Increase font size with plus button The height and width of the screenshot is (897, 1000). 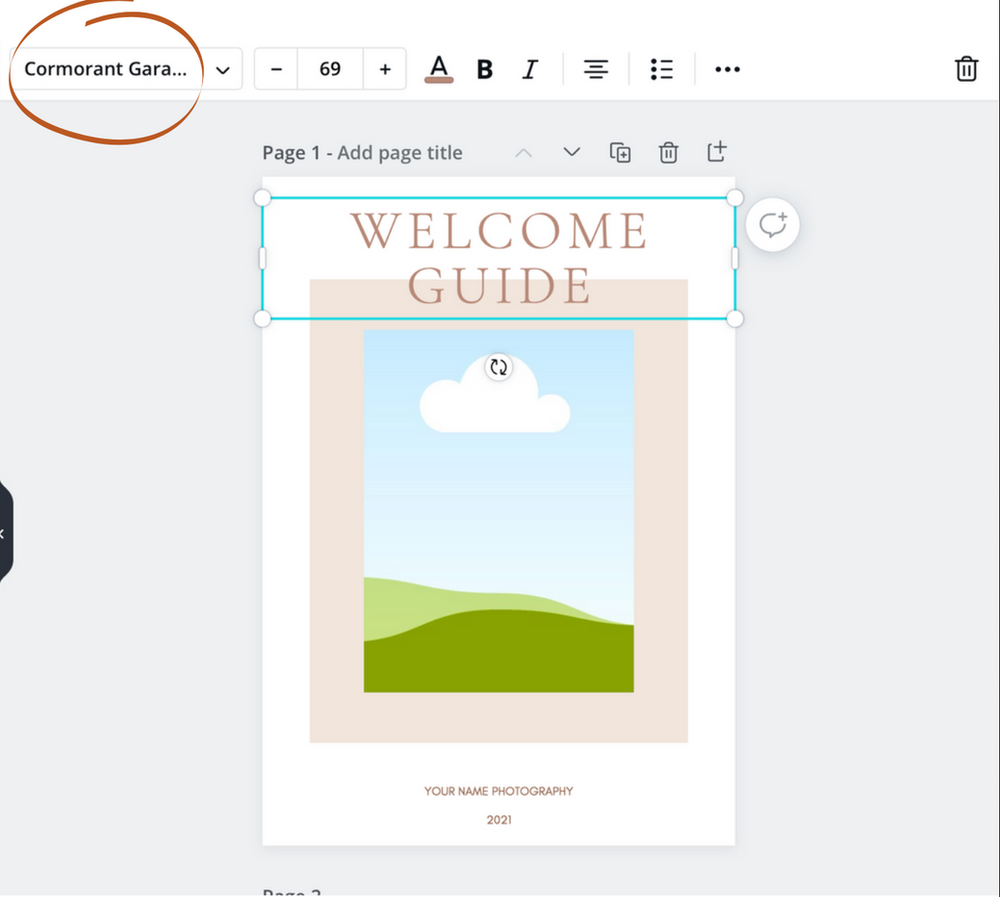click(x=385, y=69)
